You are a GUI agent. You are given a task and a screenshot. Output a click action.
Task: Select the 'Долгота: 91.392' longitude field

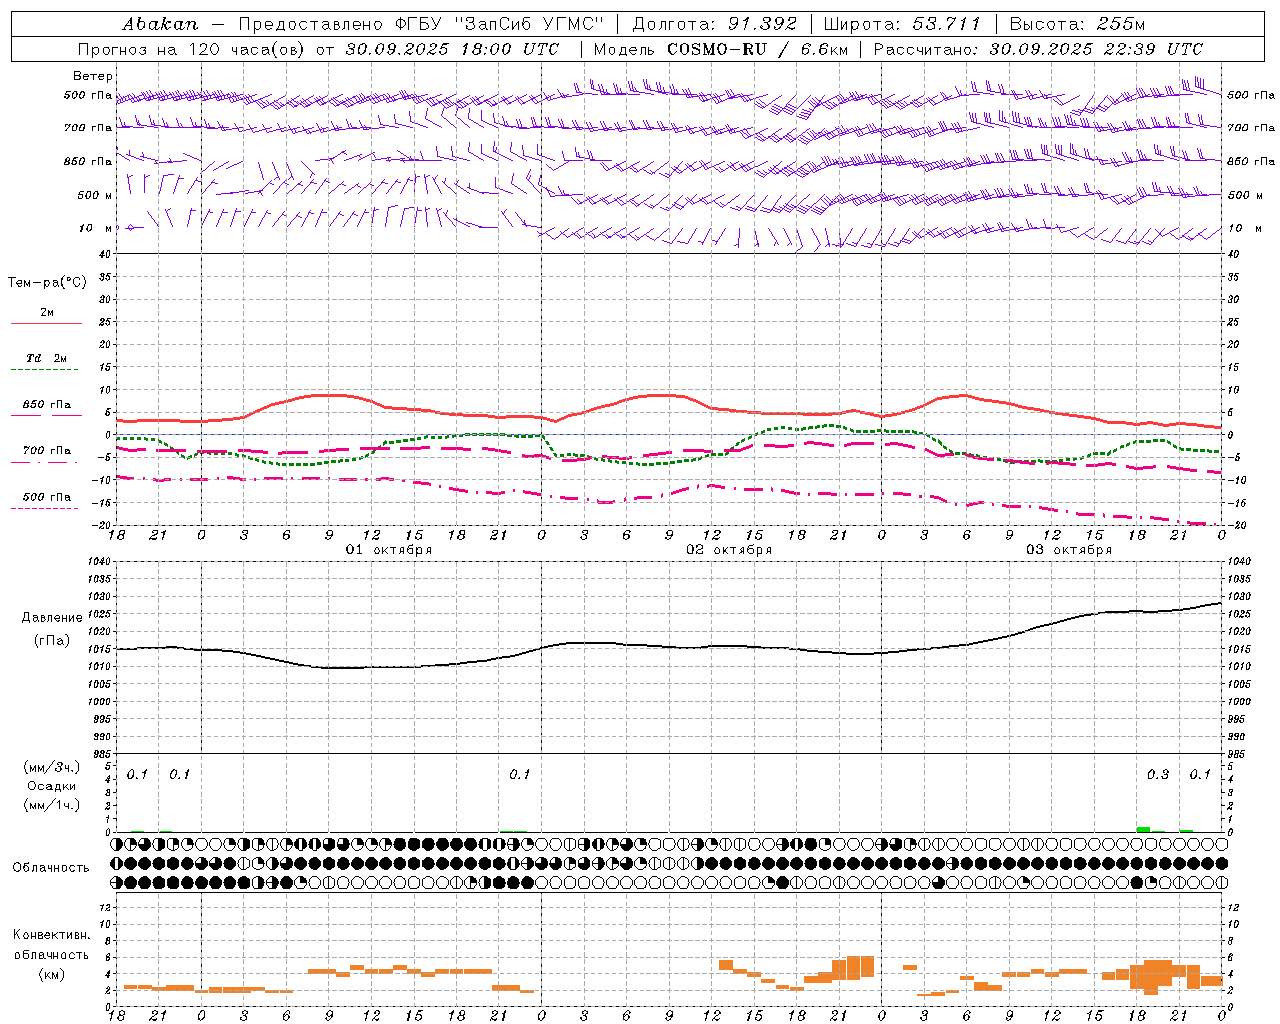coord(715,24)
